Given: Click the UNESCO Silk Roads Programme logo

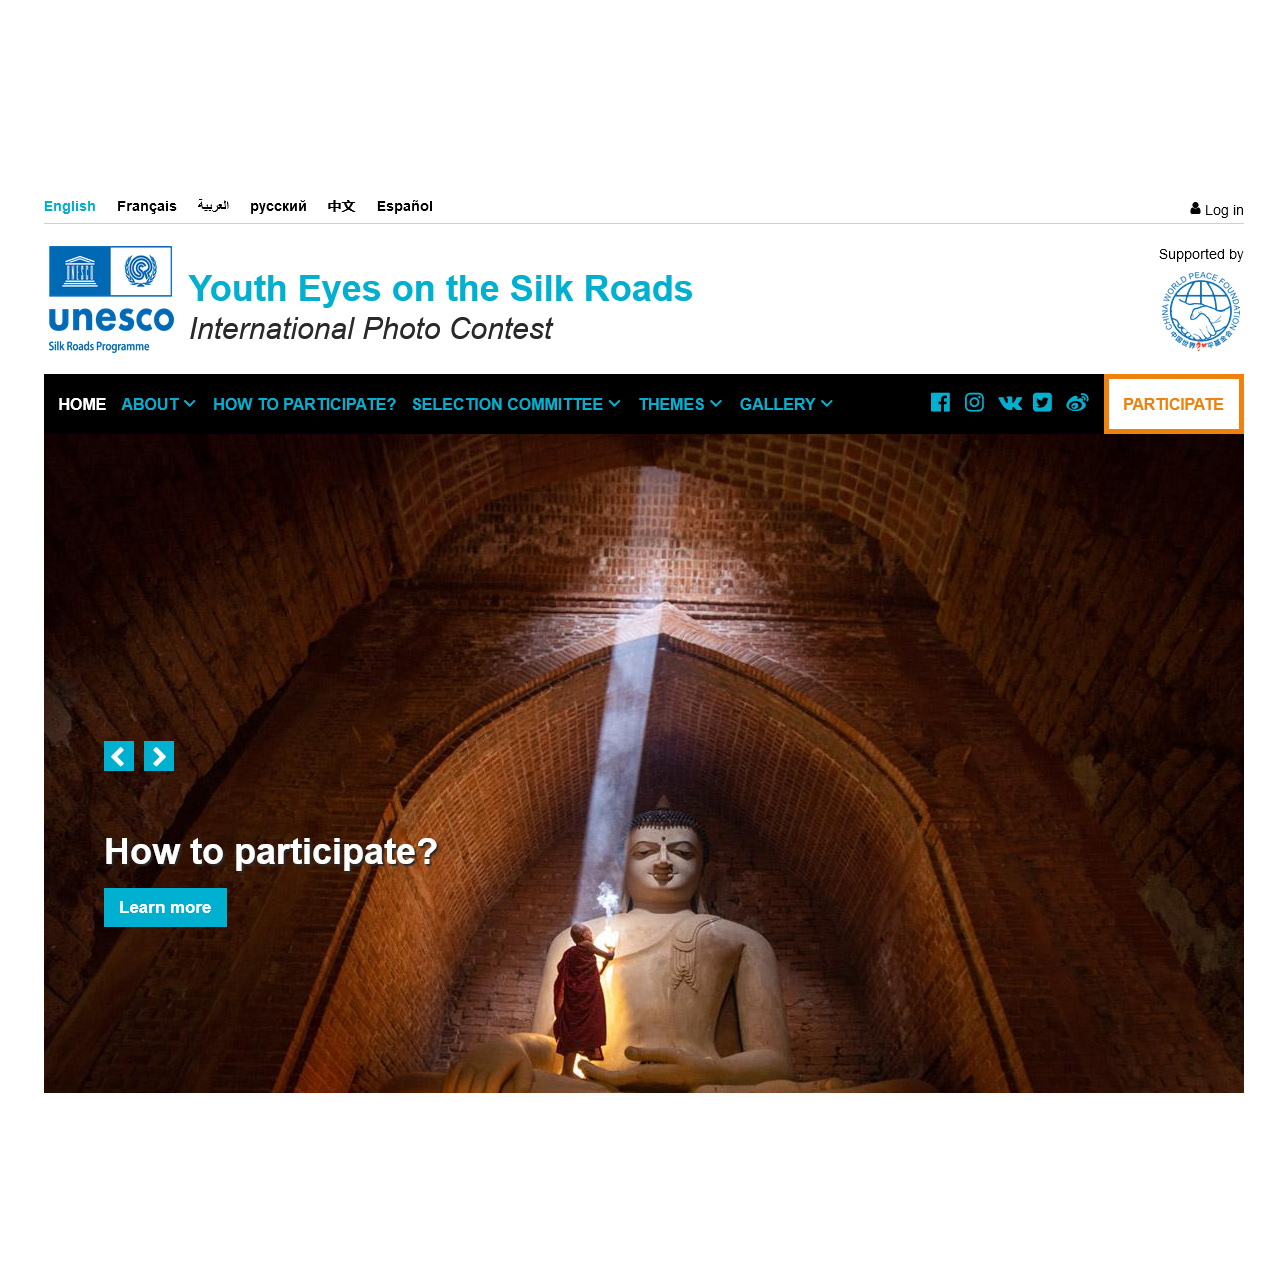Looking at the screenshot, I should click(x=111, y=299).
